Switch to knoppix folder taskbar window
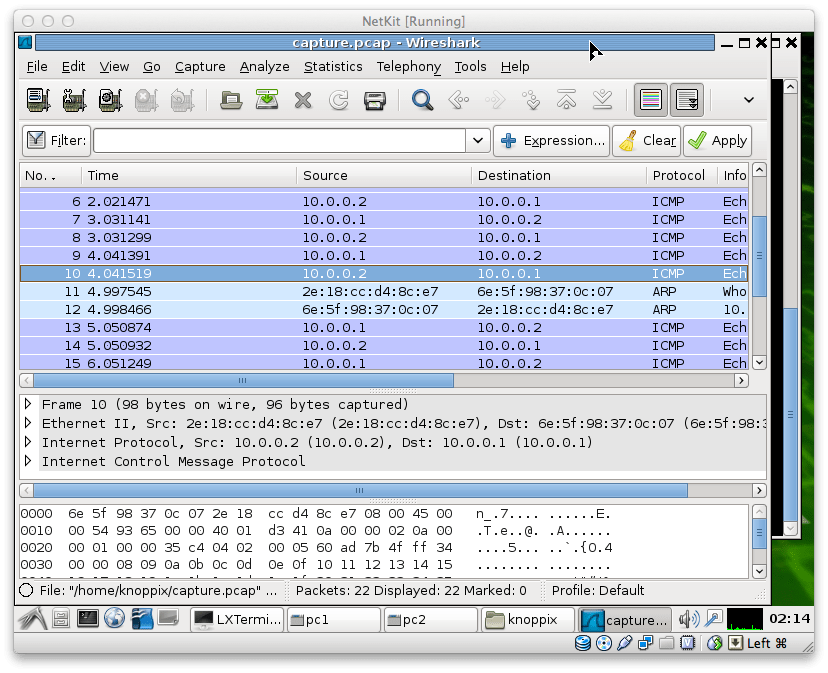 click(x=528, y=620)
